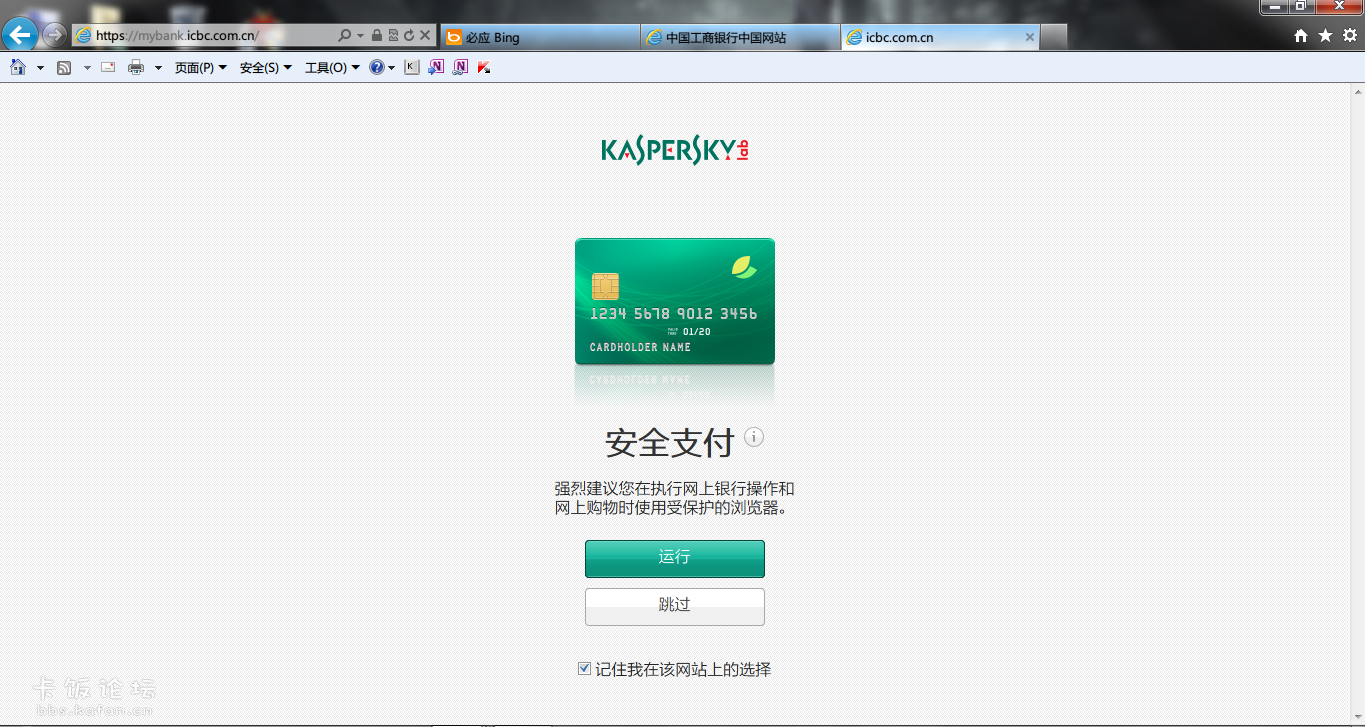The width and height of the screenshot is (1365, 727).
Task: Click the command bar Home page icon
Action: 18,67
